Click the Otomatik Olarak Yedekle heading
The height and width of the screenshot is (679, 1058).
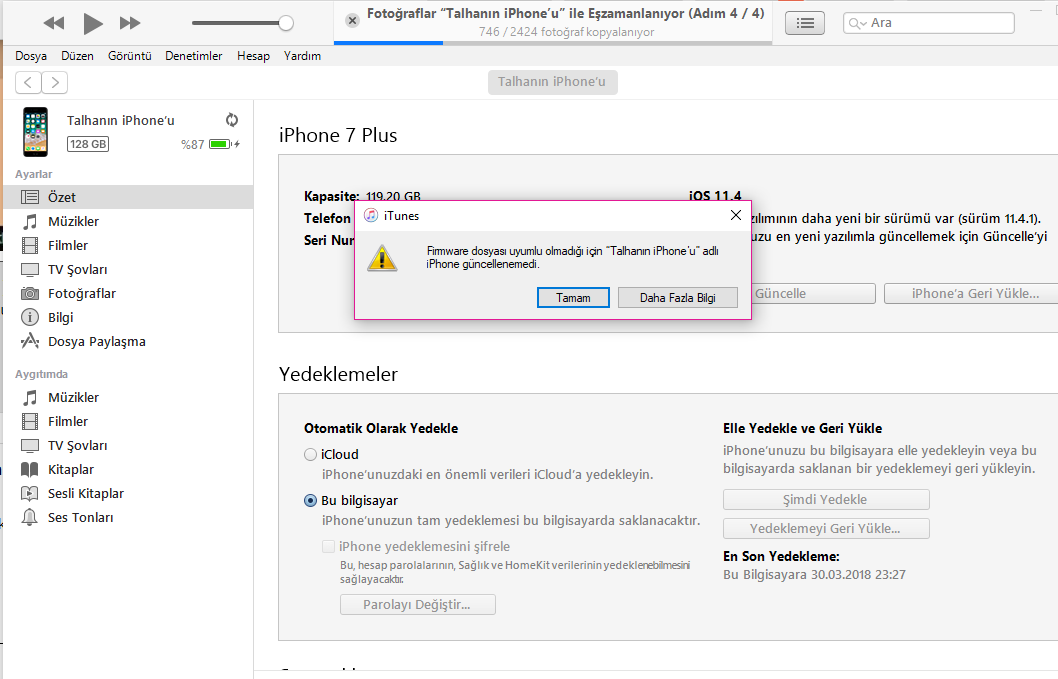(381, 429)
